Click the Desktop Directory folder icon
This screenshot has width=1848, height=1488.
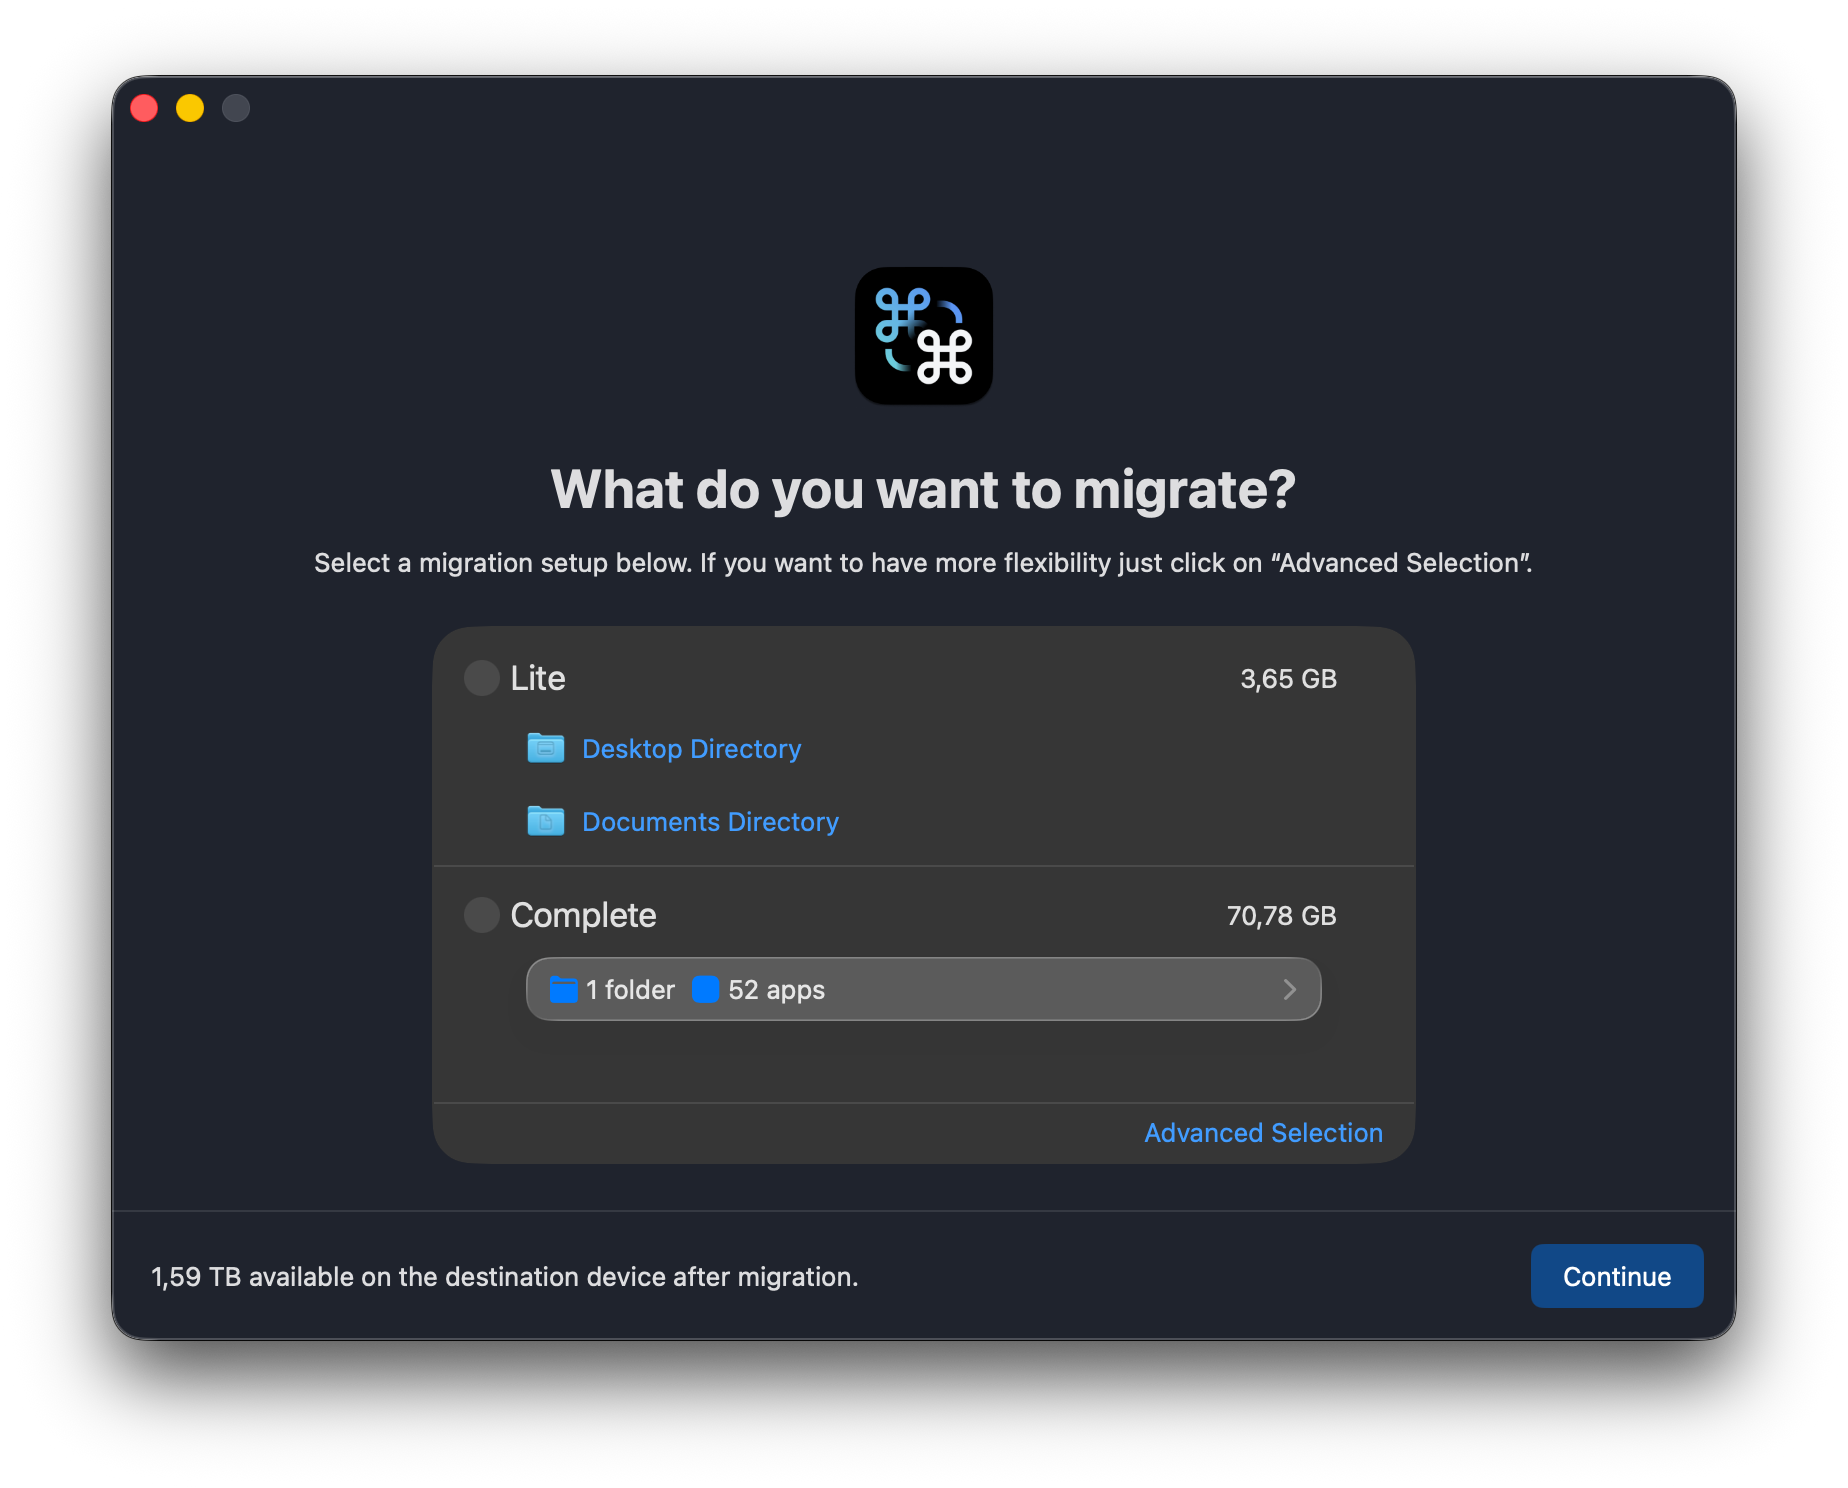pos(545,748)
